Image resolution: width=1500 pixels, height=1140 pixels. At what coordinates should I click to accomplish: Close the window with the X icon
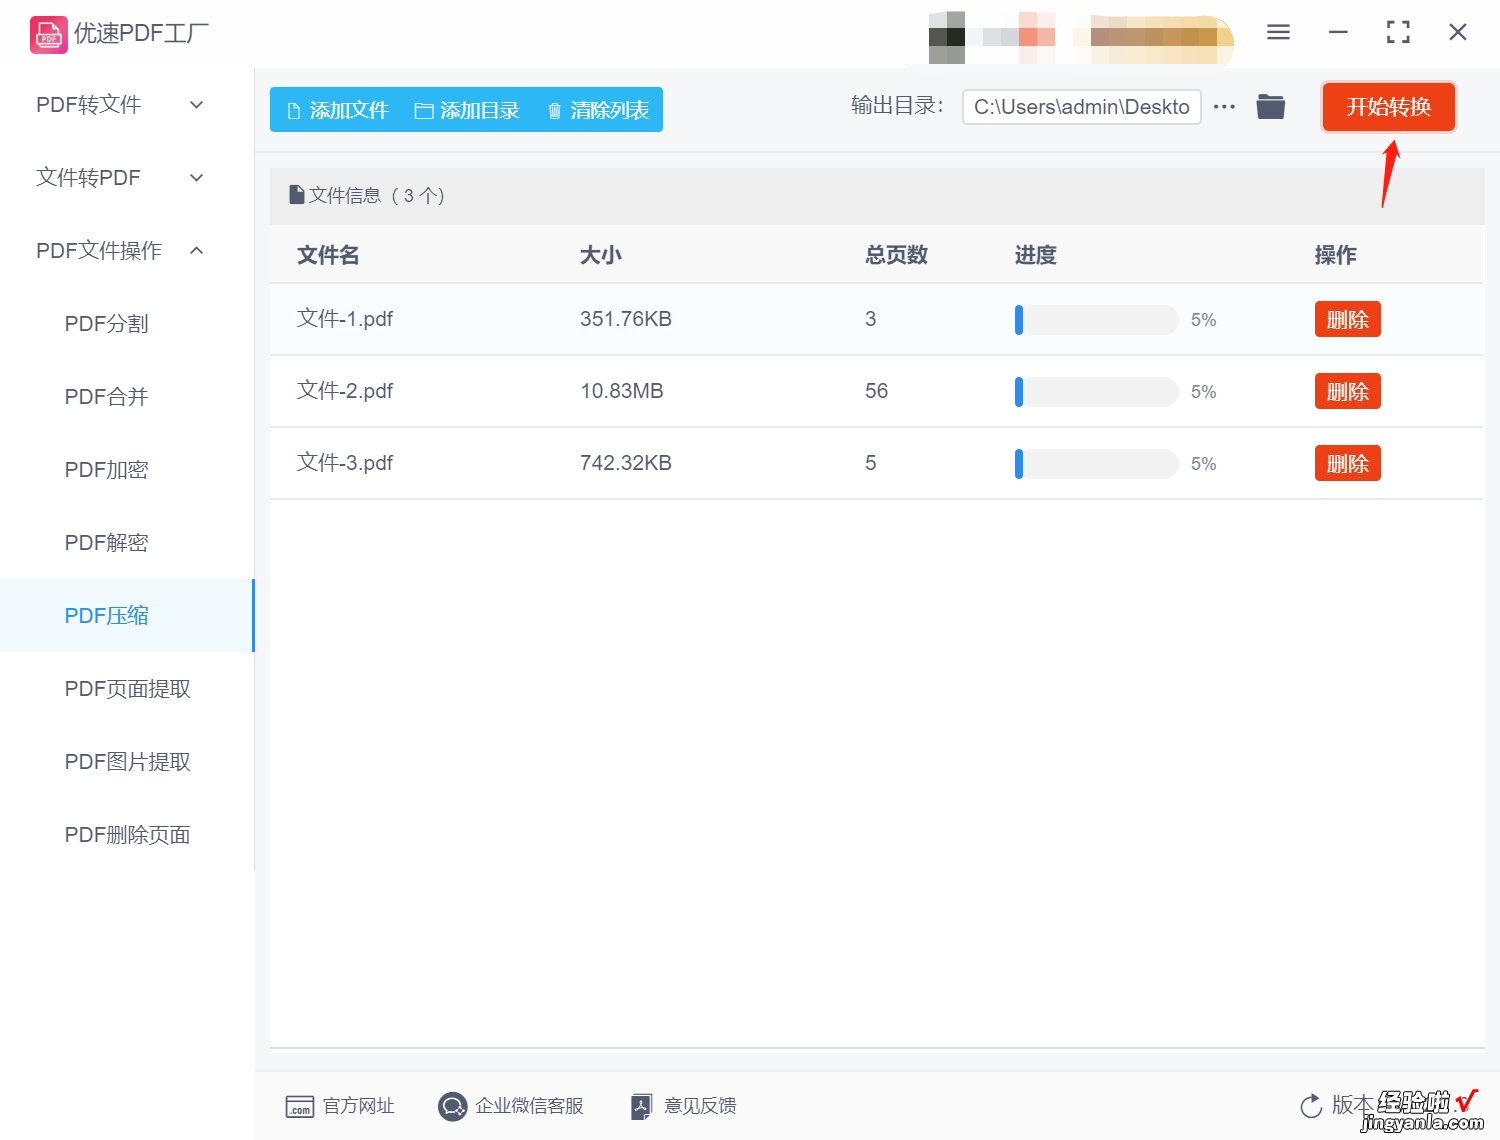[1458, 32]
